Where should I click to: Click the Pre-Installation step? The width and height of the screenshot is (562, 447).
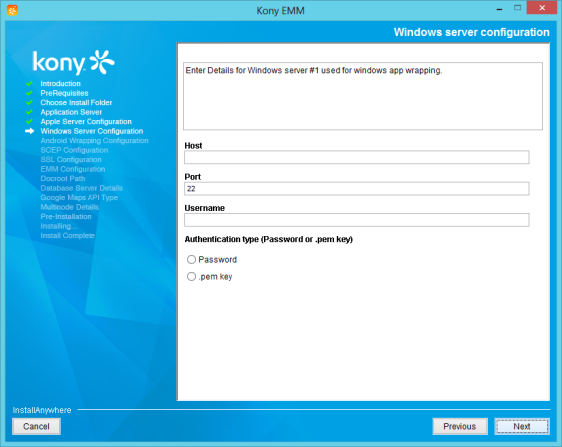pyautogui.click(x=66, y=217)
